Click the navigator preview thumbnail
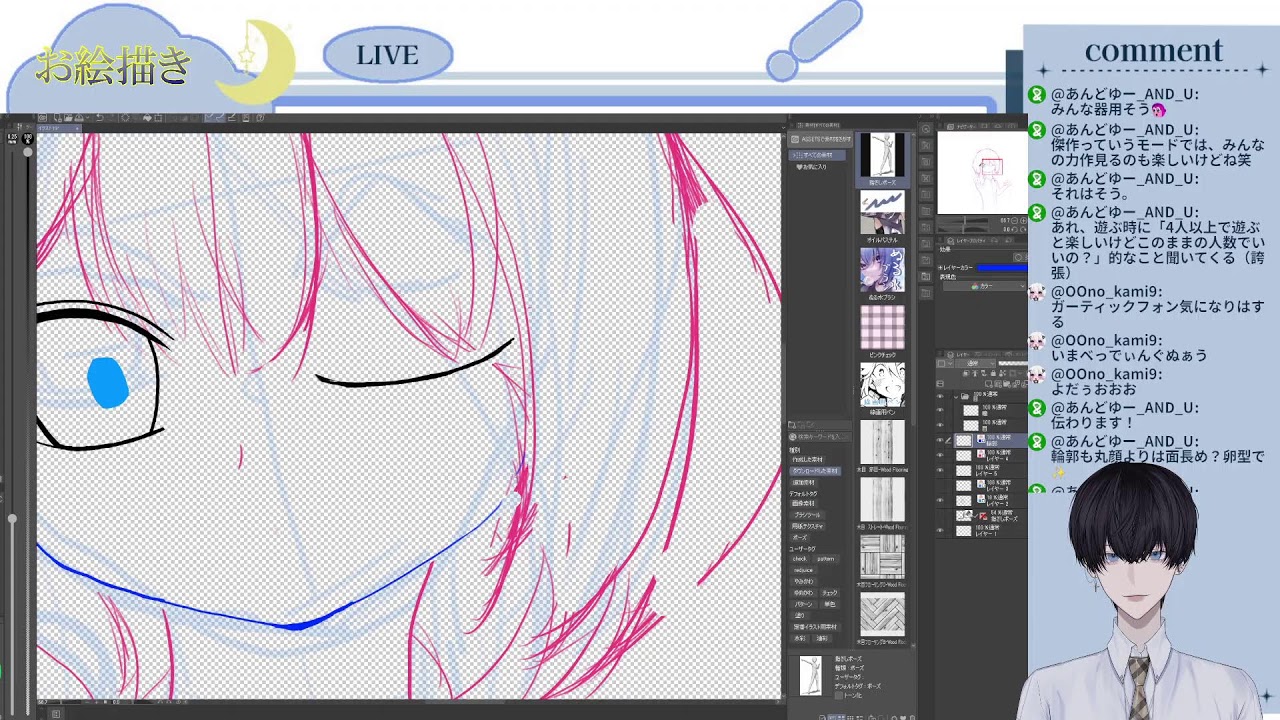Screen dimensions: 1280x720 point(982,172)
